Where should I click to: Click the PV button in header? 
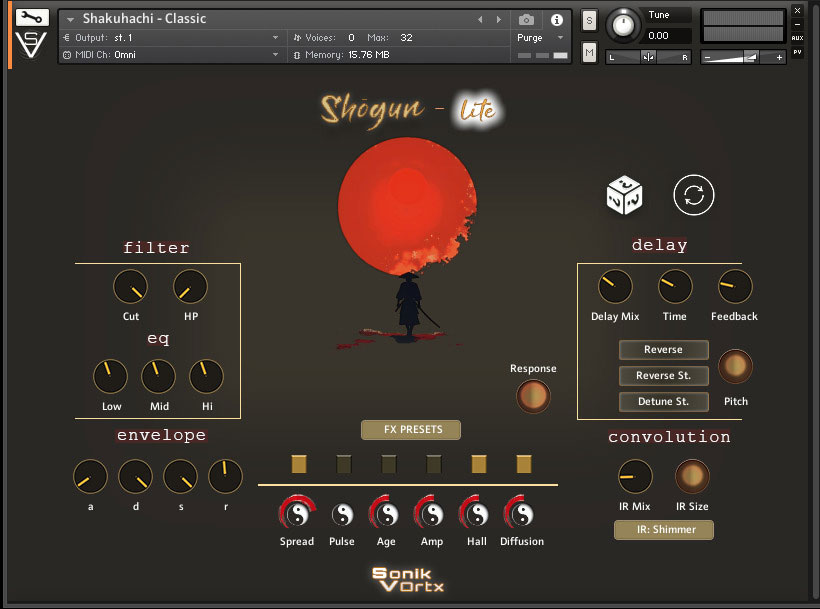coord(797,52)
